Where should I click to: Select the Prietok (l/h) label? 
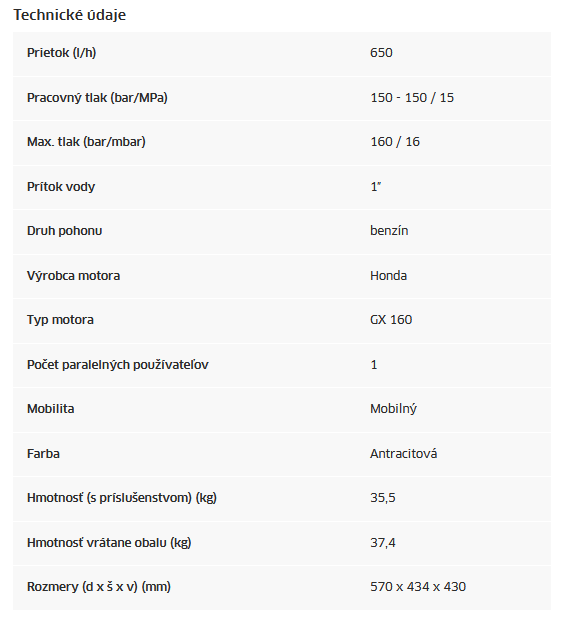pyautogui.click(x=61, y=53)
